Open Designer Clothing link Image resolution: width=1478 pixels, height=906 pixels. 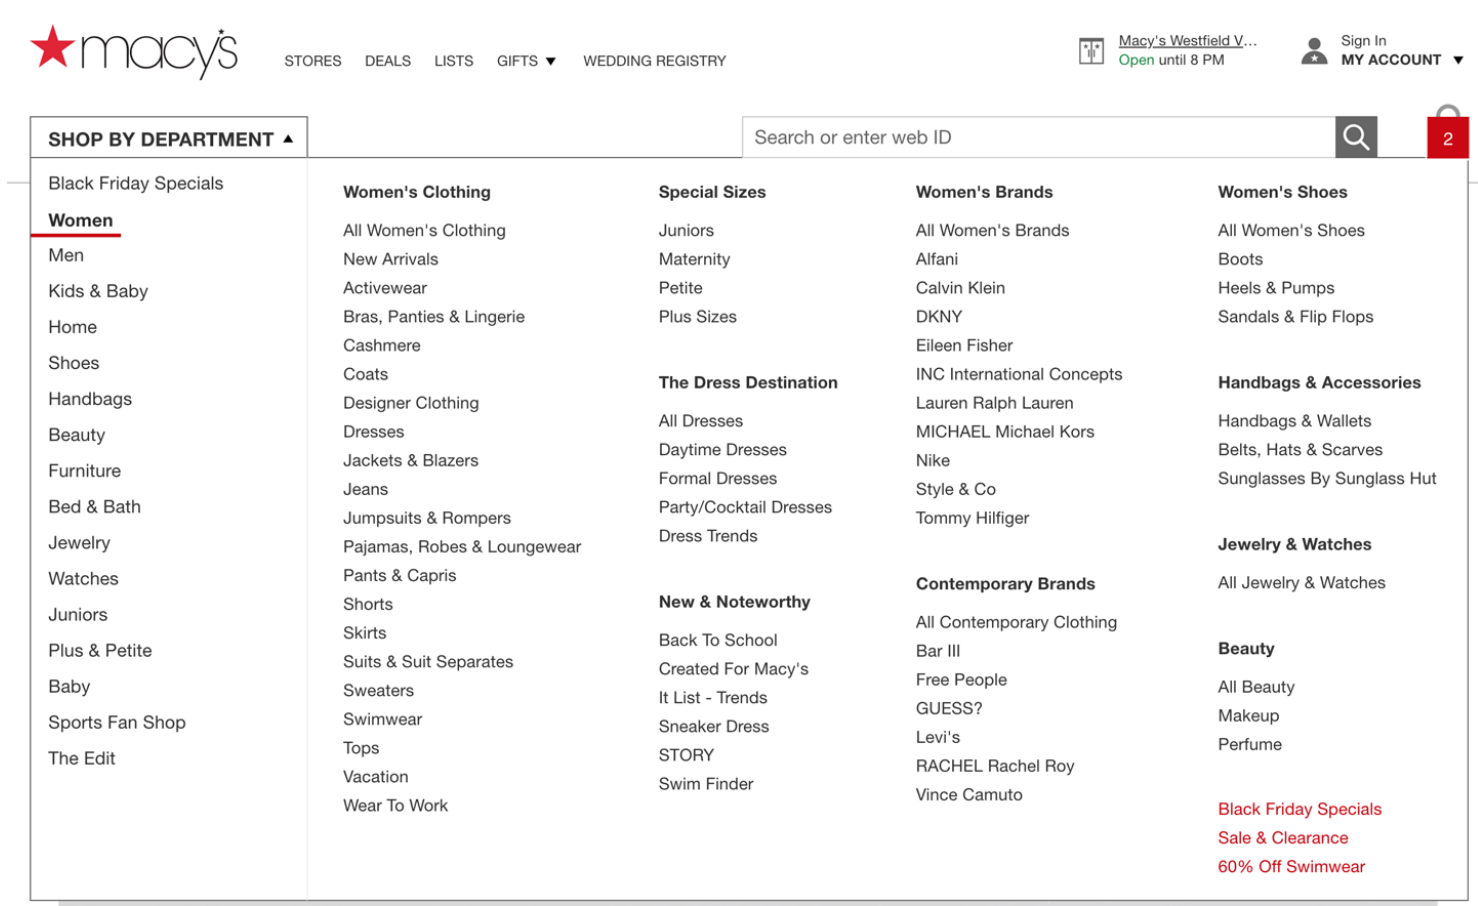coord(411,403)
